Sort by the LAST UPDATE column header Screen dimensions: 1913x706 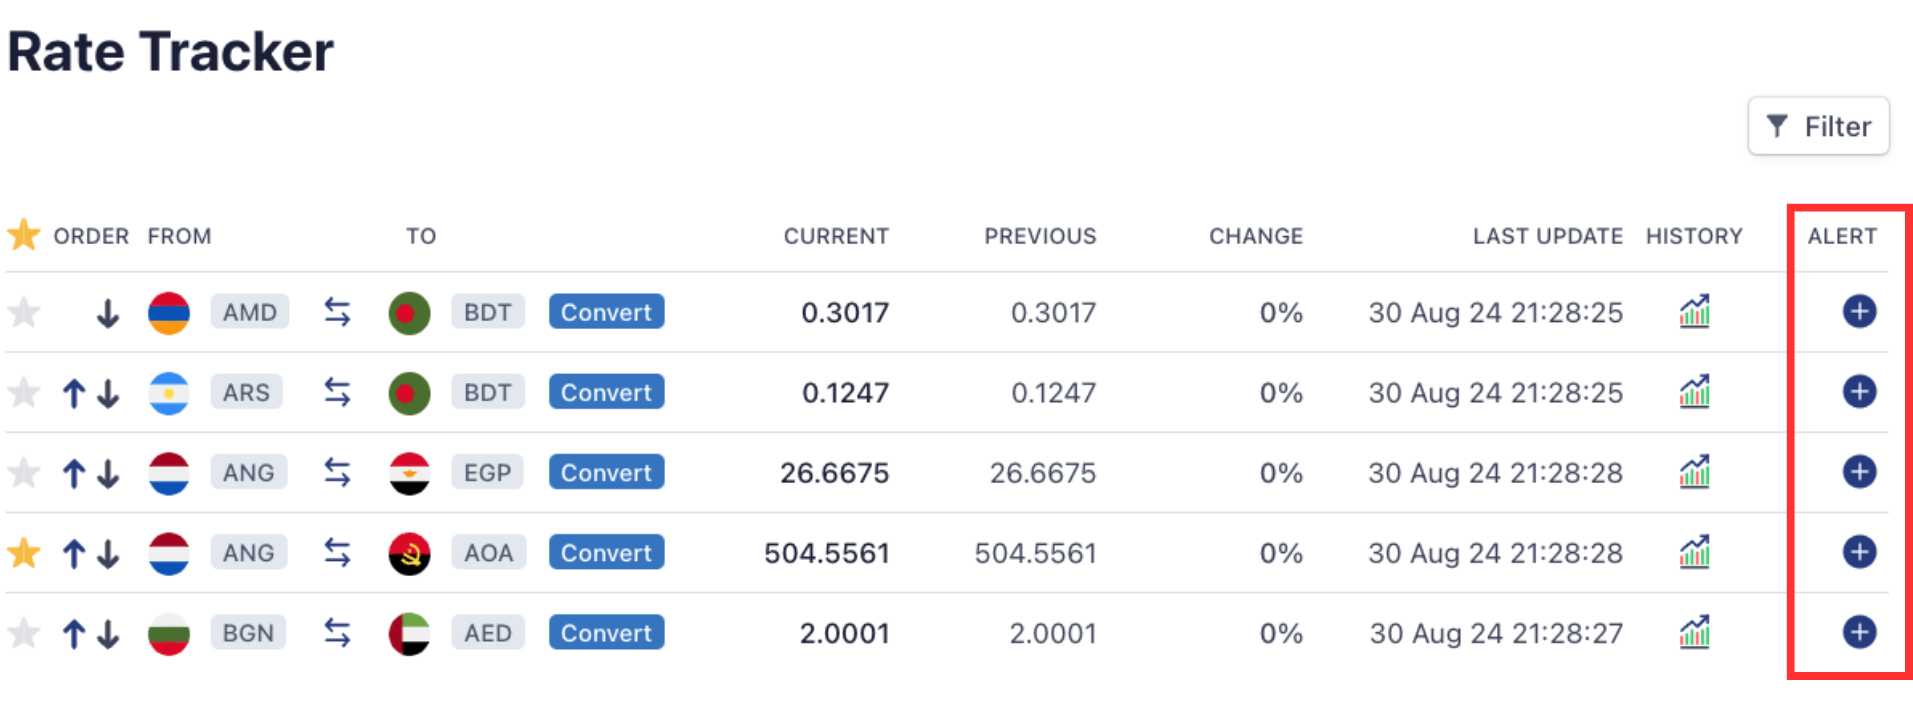pyautogui.click(x=1547, y=236)
